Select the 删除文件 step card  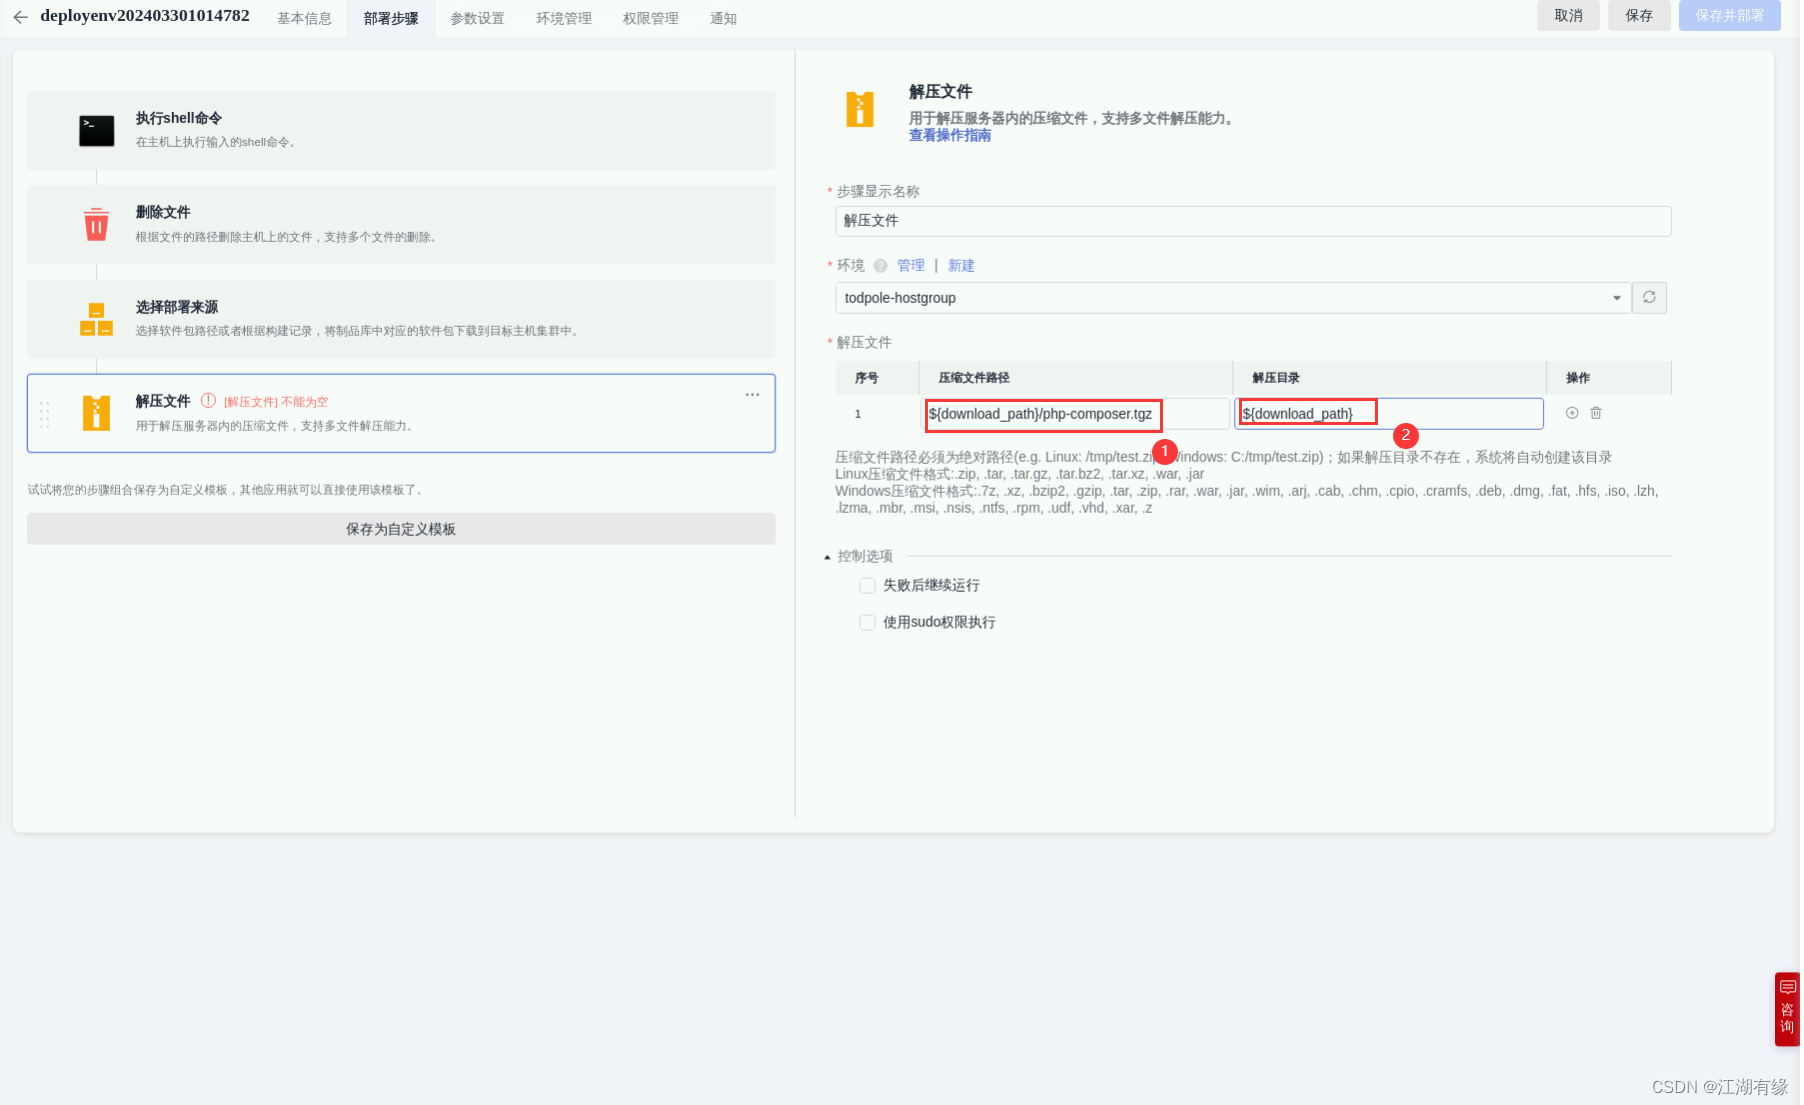click(x=401, y=224)
